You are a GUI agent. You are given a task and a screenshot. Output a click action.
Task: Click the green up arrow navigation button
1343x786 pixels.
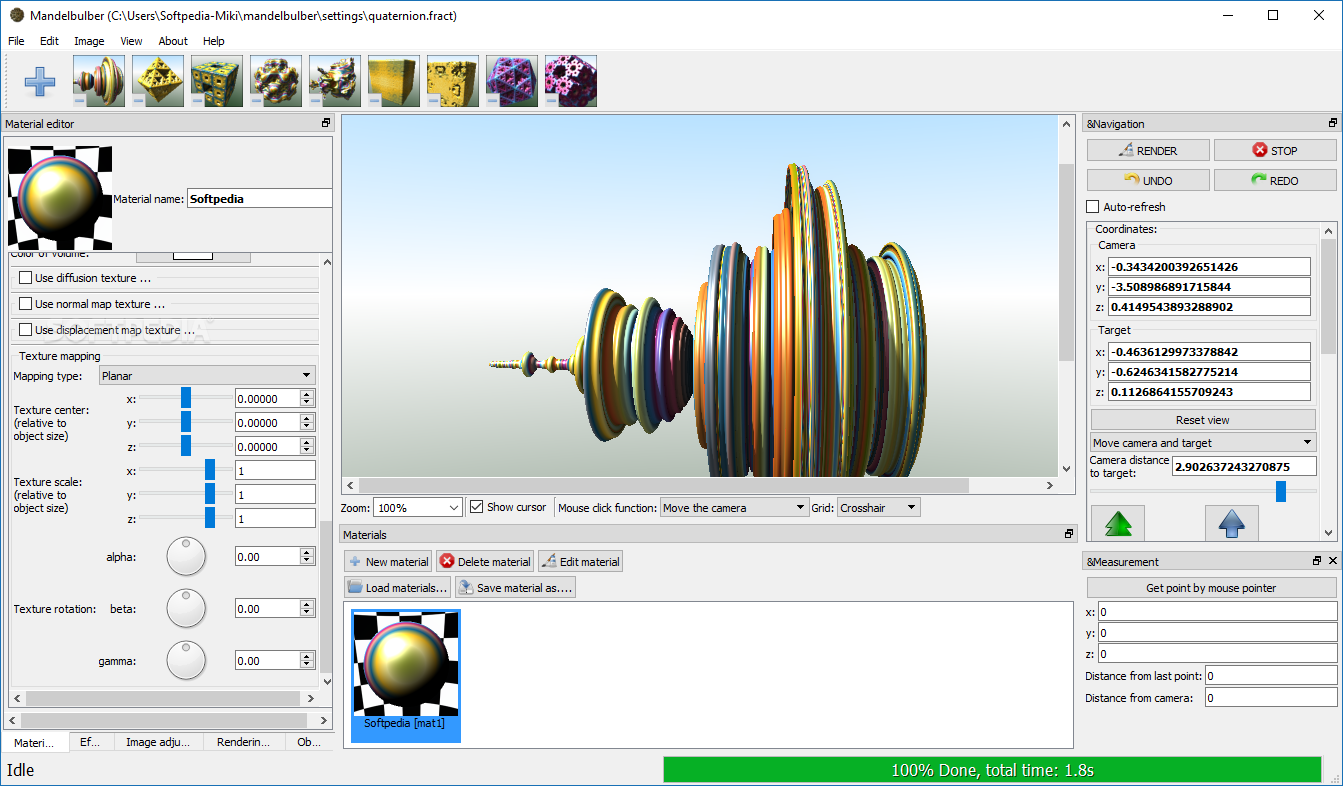pos(1117,523)
